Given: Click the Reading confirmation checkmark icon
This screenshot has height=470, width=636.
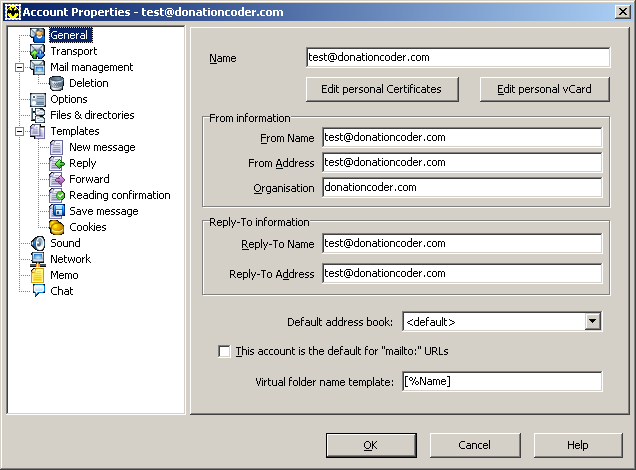Looking at the screenshot, I should coord(56,195).
